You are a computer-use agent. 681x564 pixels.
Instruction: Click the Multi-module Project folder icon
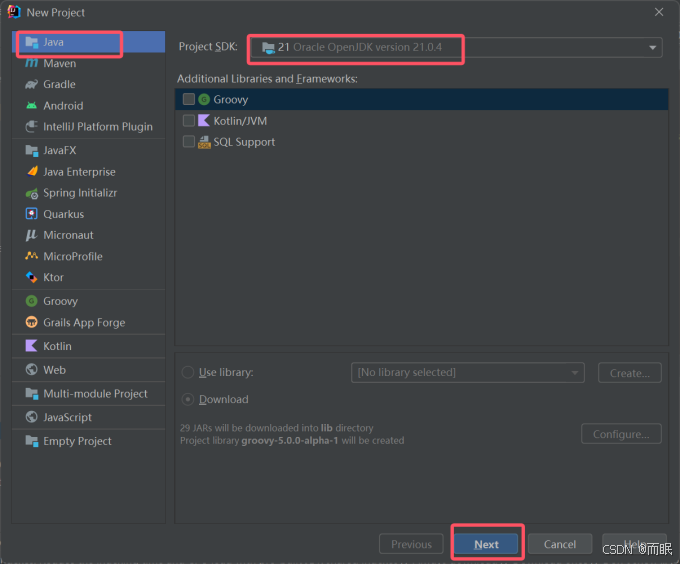pos(32,394)
